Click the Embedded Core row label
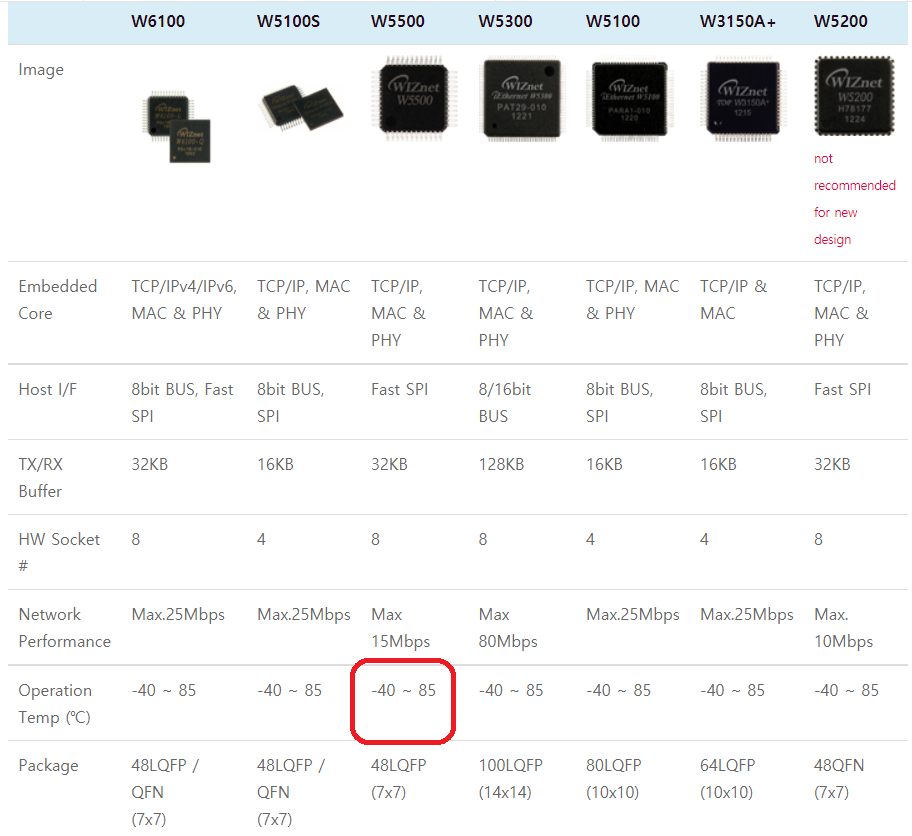Screen dimensions: 912x836 point(58,300)
